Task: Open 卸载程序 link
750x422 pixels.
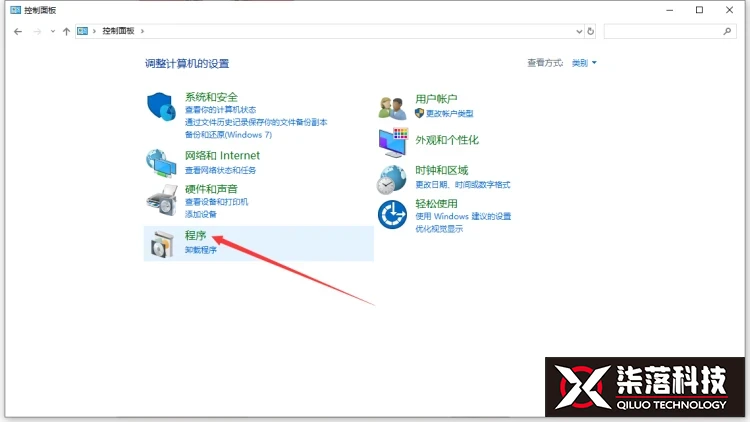Action: [200, 250]
